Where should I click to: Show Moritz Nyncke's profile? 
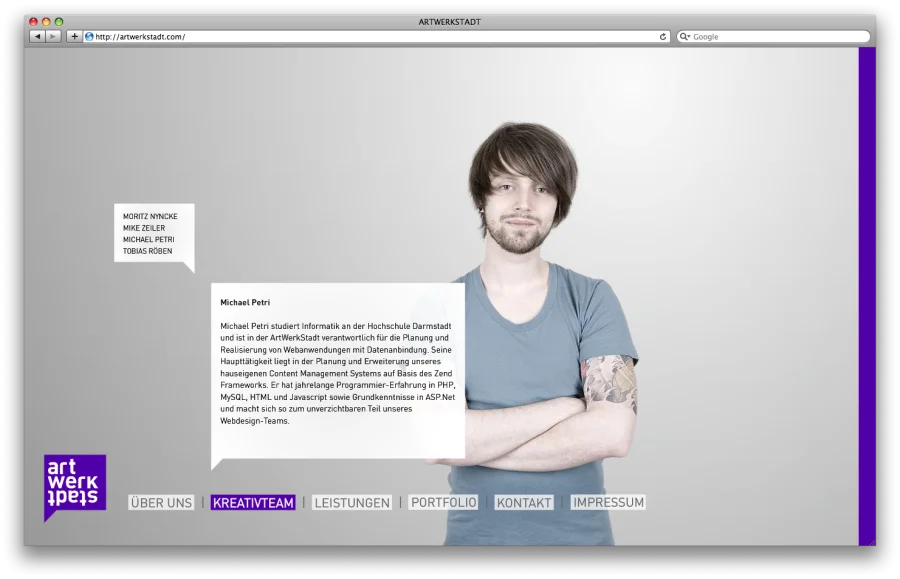[x=150, y=216]
